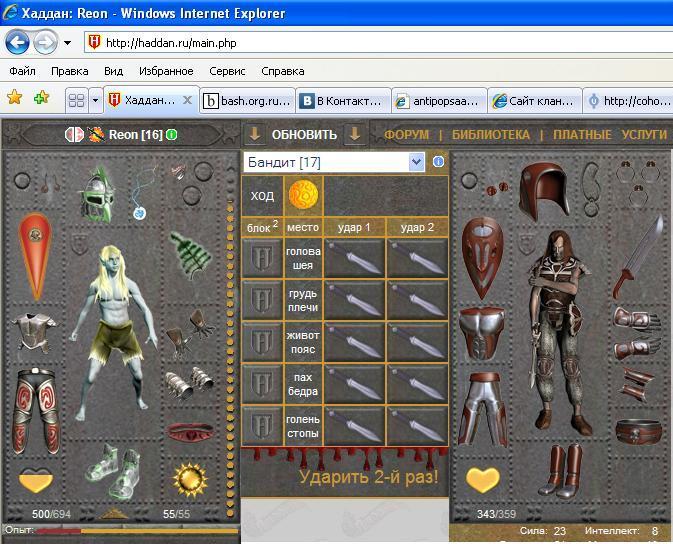Click the bandit's red hood helmet
The image size is (673, 544).
(544, 191)
